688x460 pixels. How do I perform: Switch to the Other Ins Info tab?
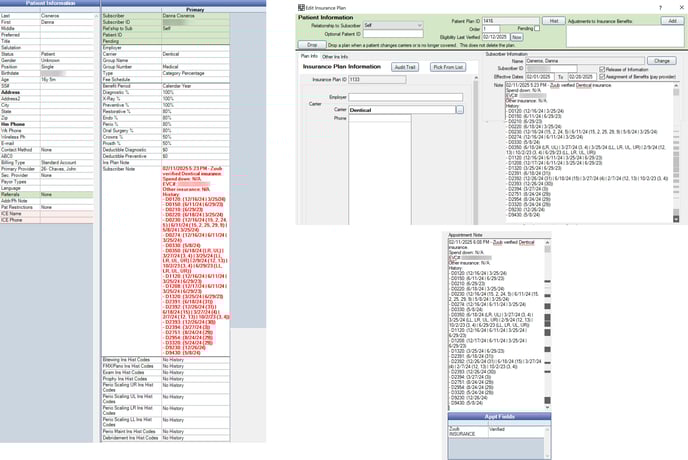335,57
